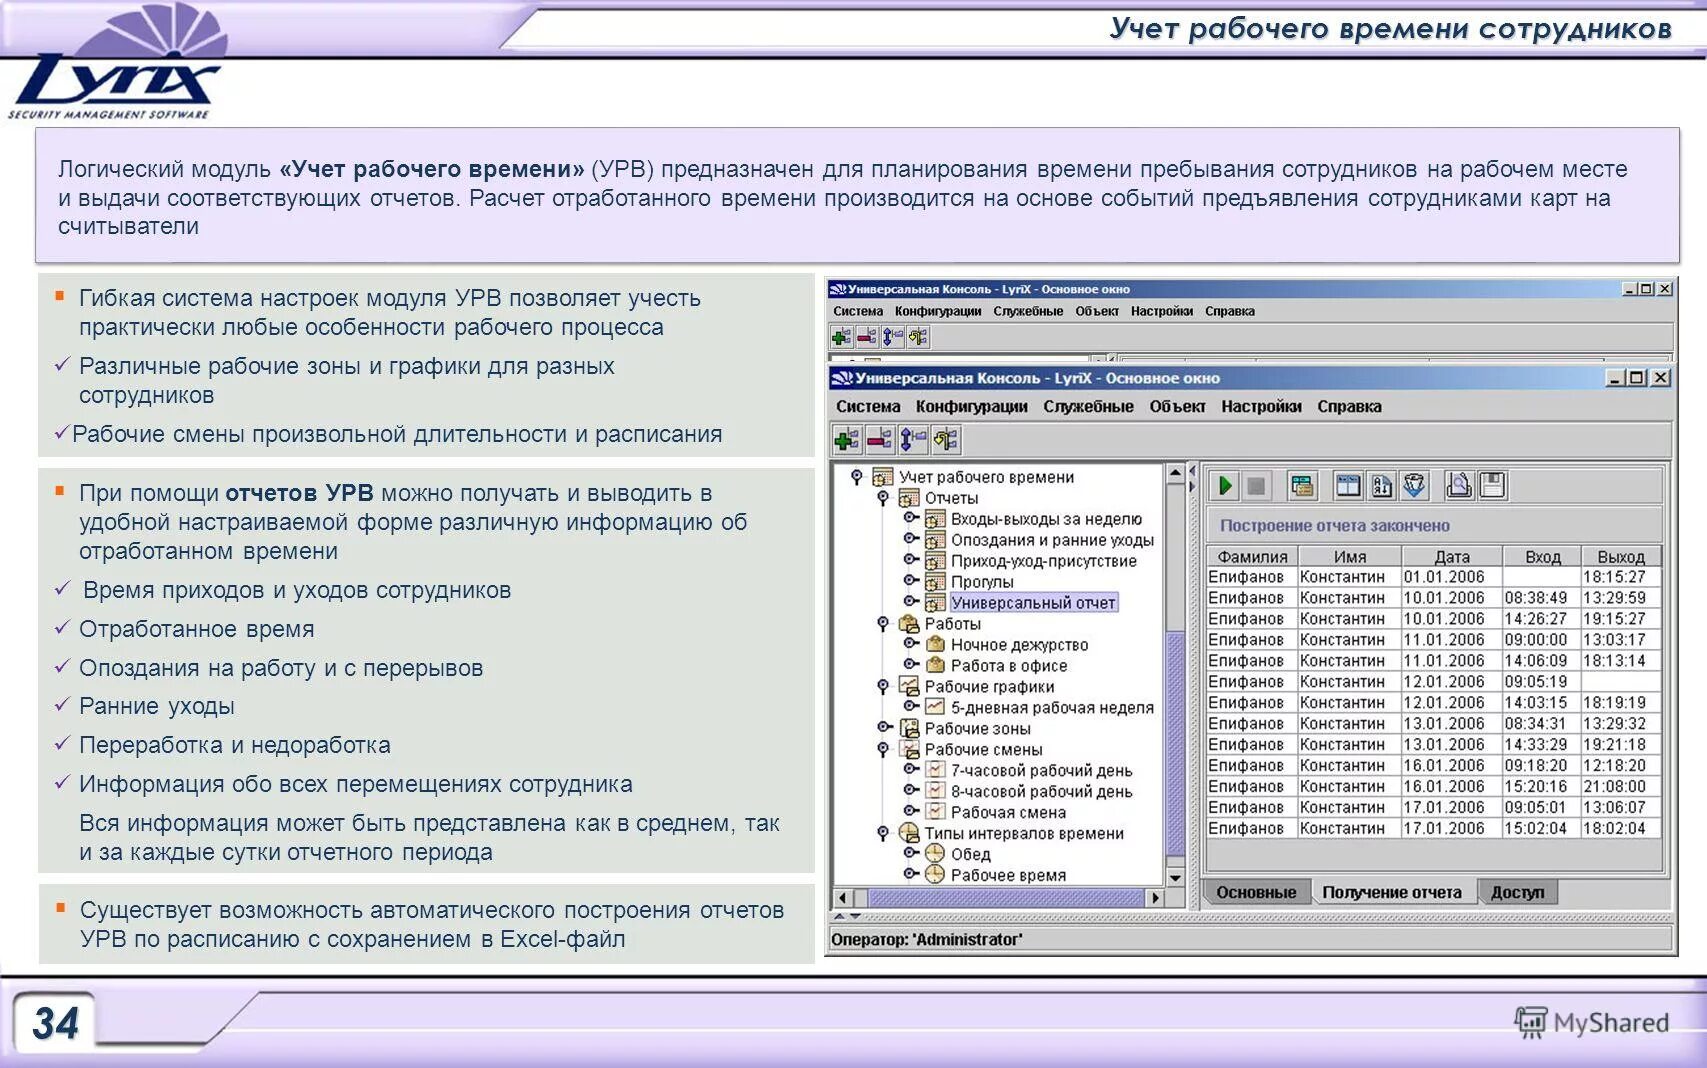Click the table cell with entry time 08:38:49
This screenshot has height=1068, width=1707.
coord(1542,597)
